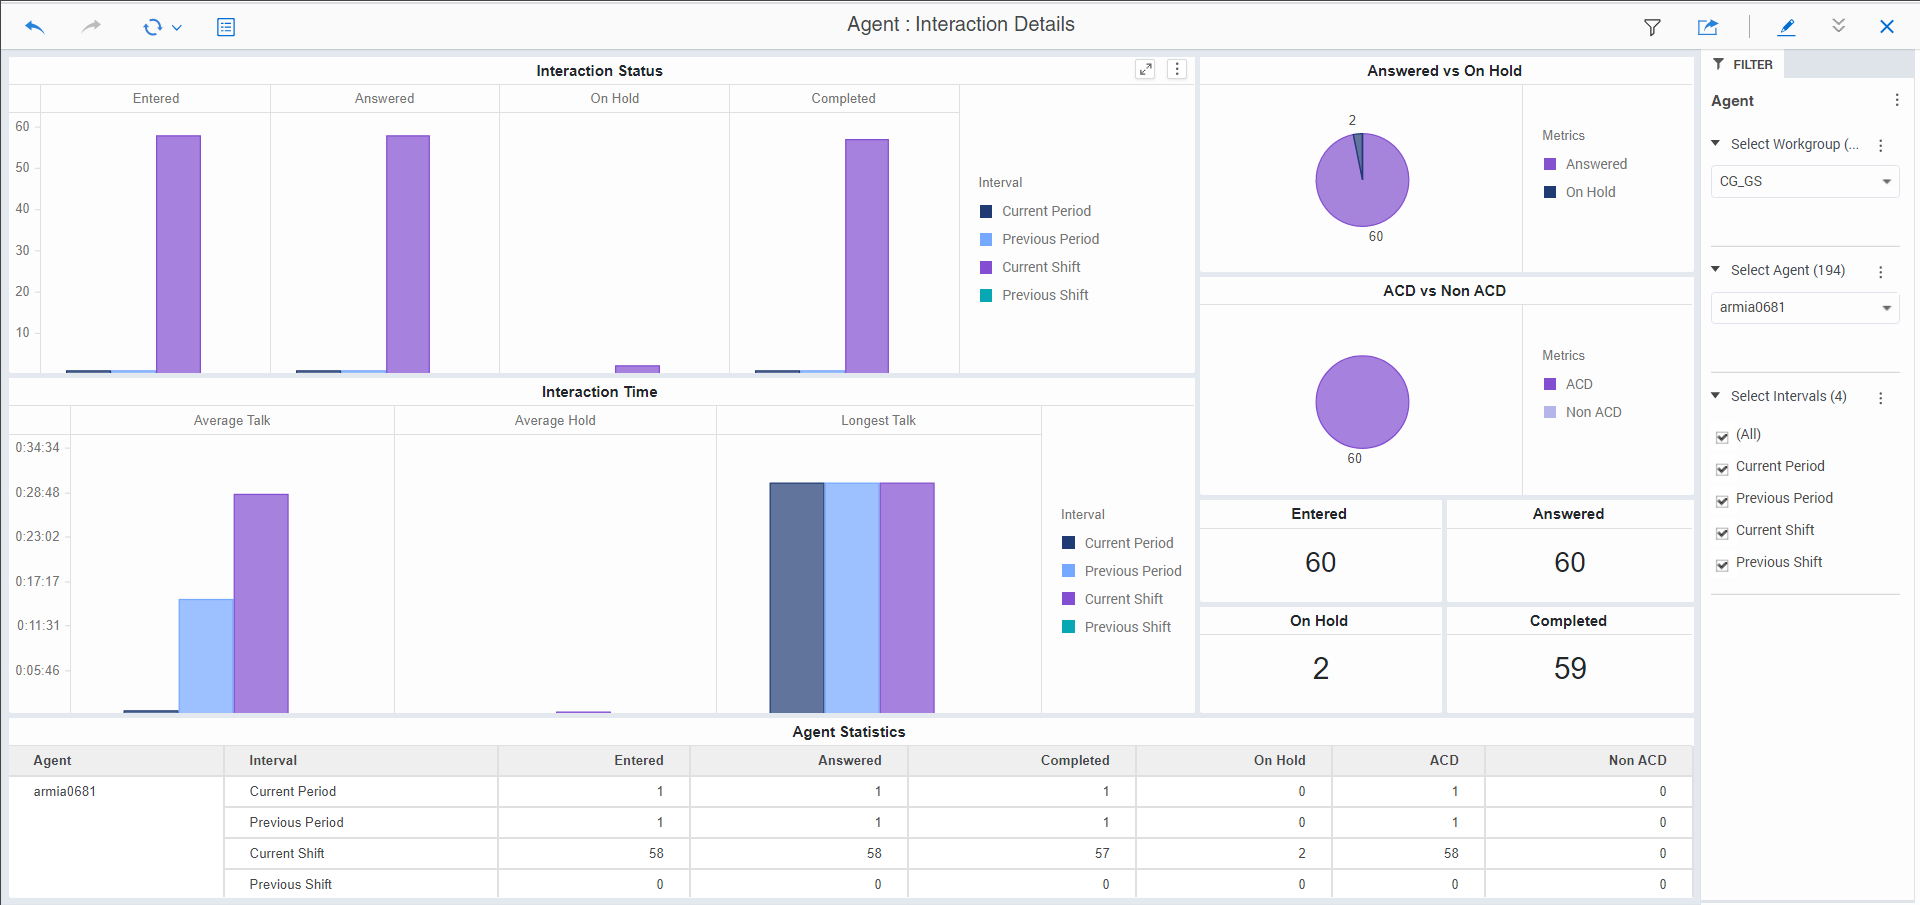Collapse the Select Intervals section
1920x905 pixels.
[x=1716, y=396]
